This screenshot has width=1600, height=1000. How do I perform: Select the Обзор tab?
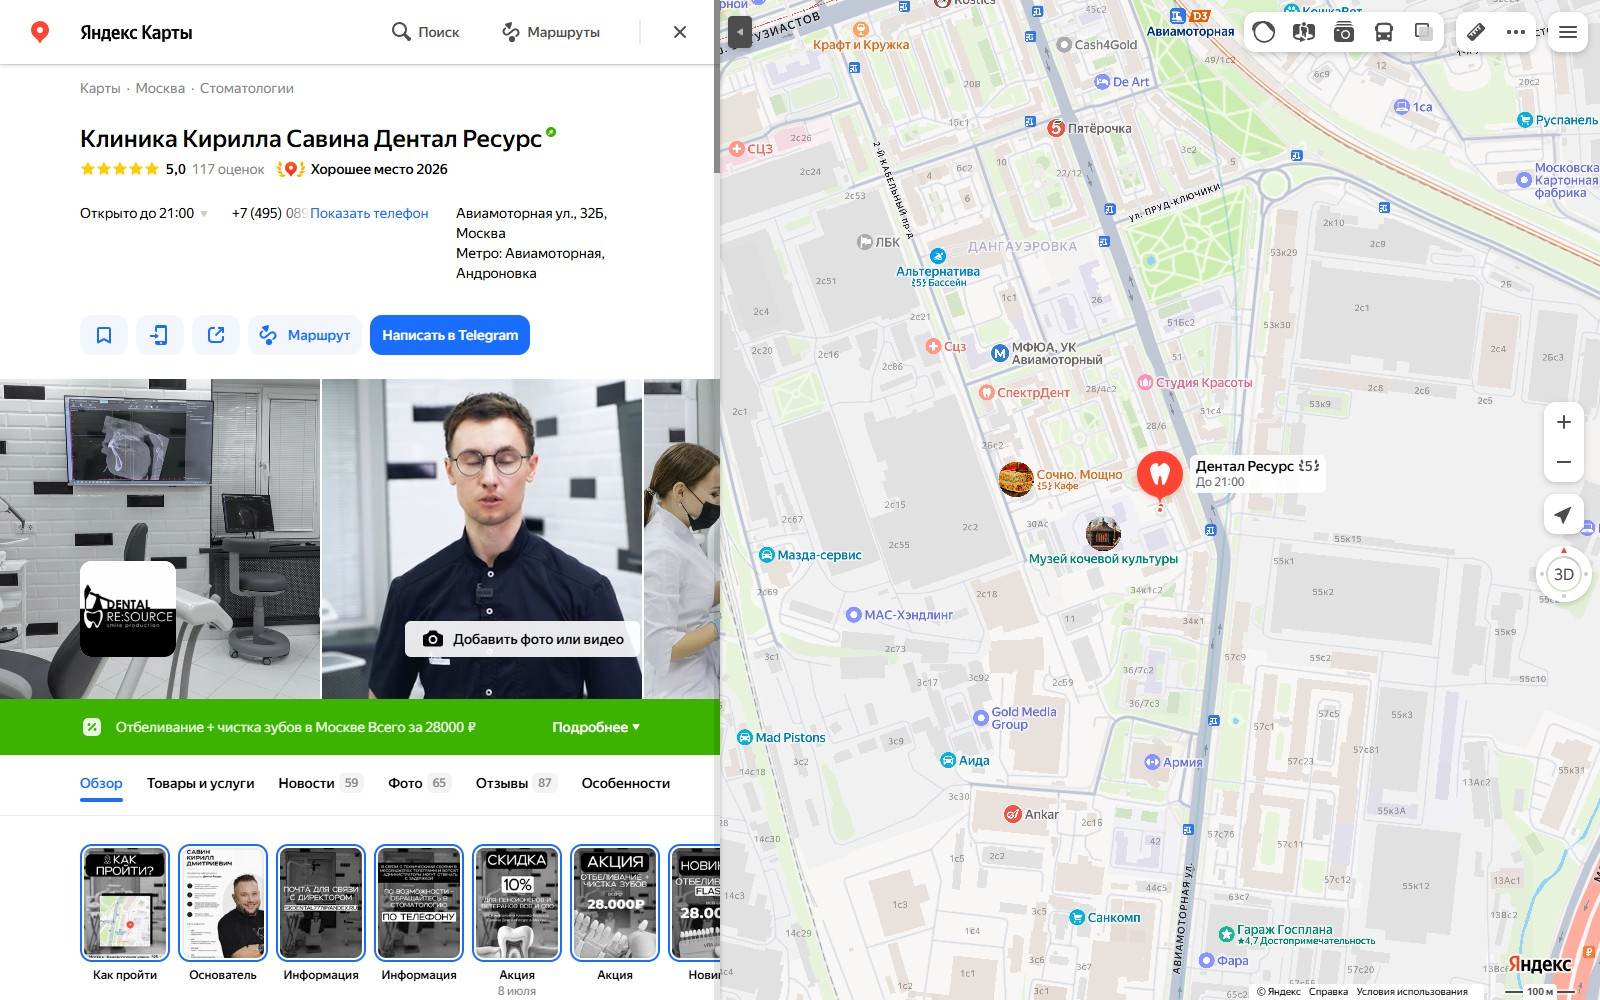[101, 783]
